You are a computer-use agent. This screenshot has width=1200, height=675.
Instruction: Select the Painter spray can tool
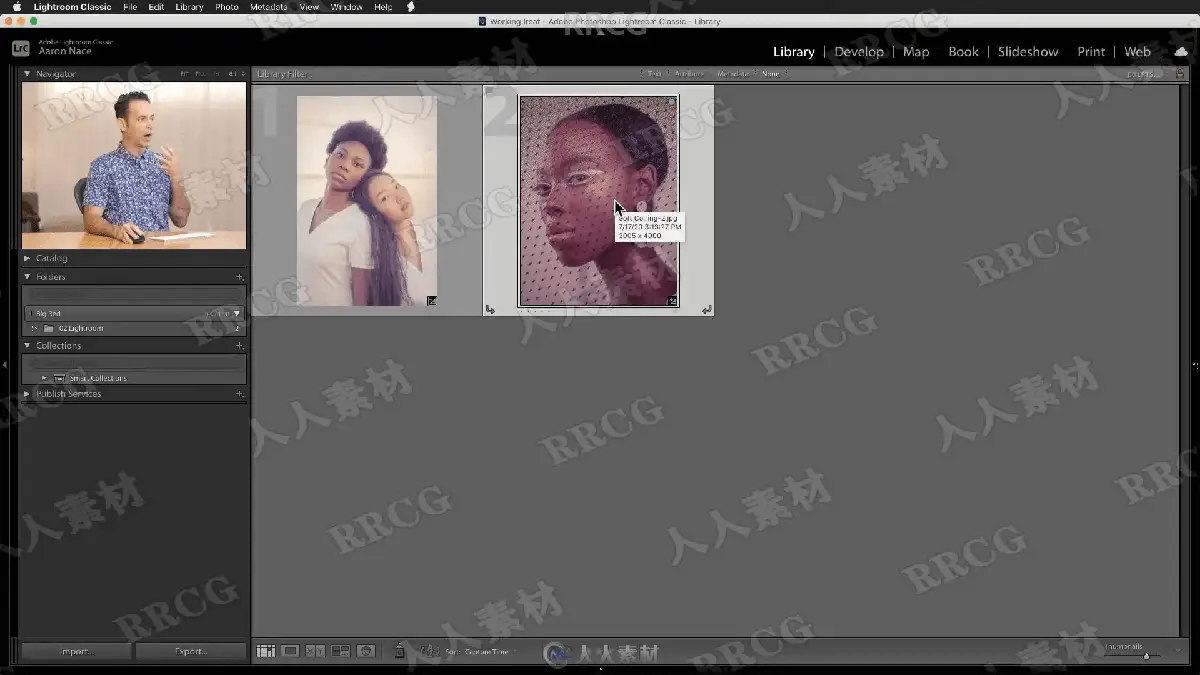pyautogui.click(x=399, y=651)
